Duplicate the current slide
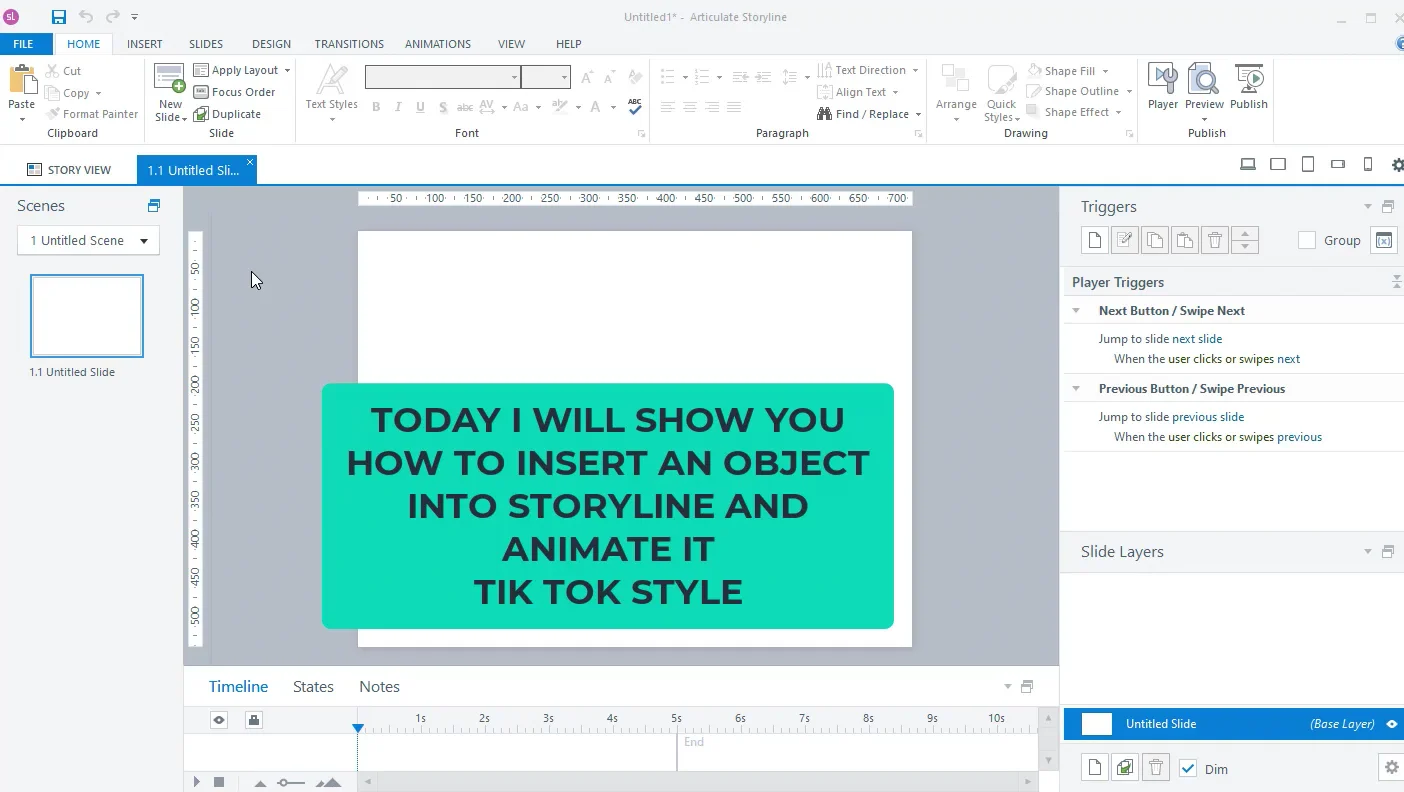 point(228,114)
